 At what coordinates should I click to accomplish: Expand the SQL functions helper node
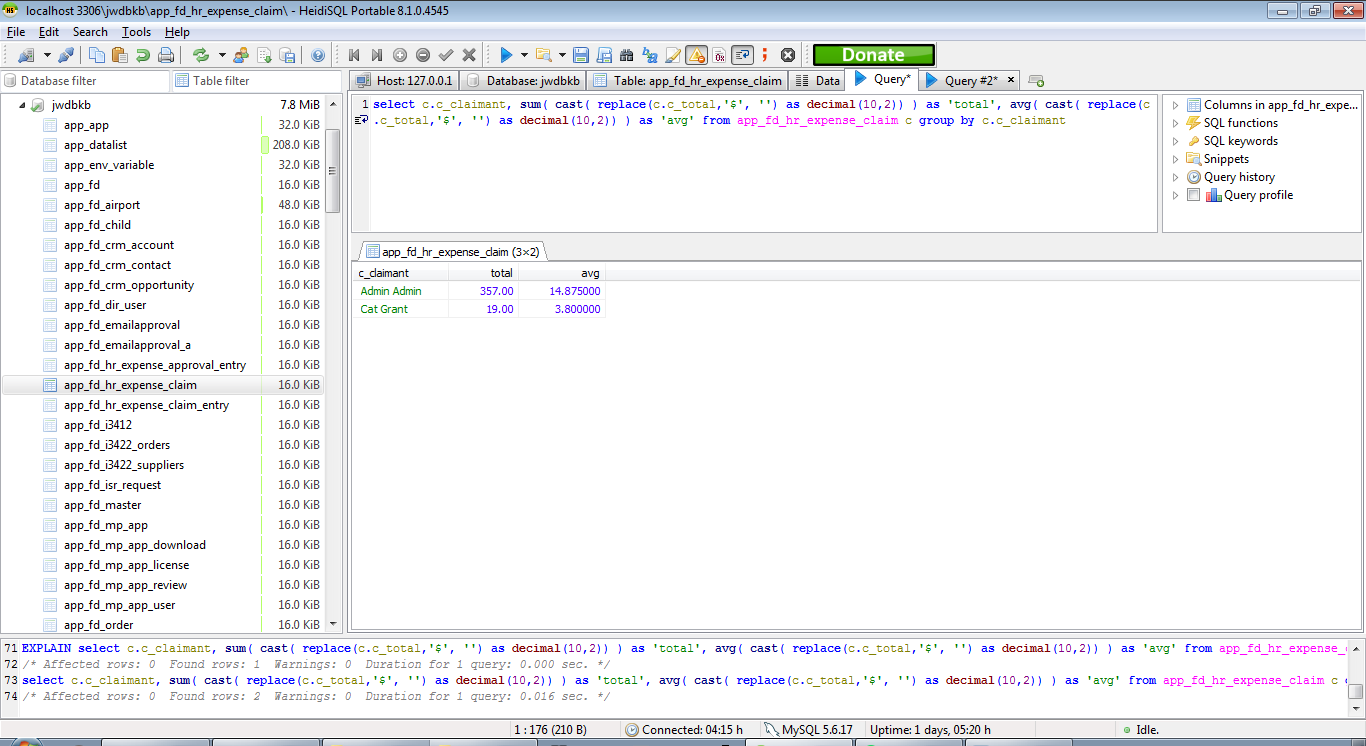[1176, 123]
